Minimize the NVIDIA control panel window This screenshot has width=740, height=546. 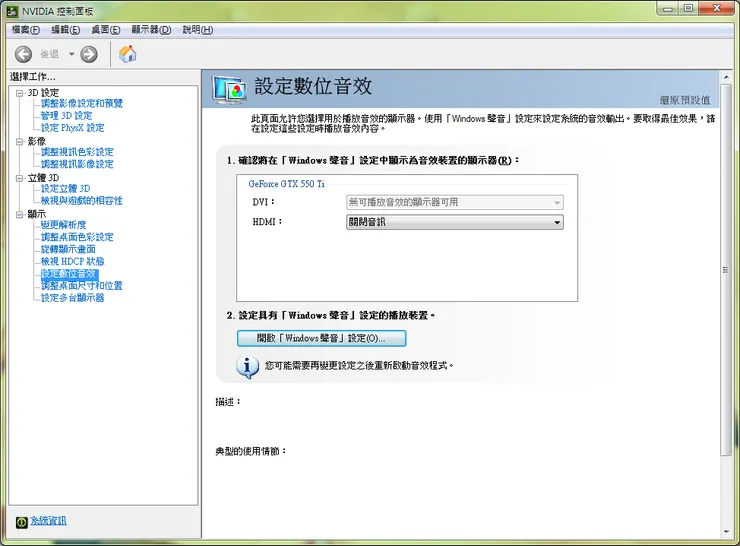[x=667, y=8]
